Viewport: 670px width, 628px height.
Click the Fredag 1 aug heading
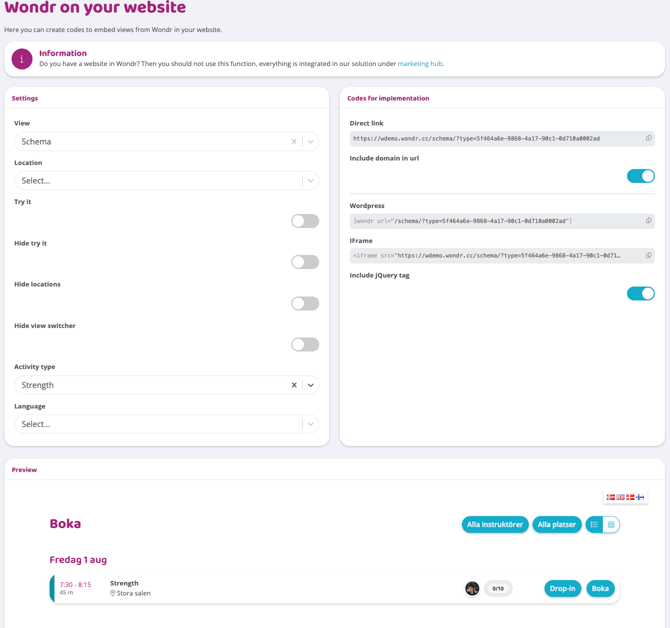tap(78, 560)
